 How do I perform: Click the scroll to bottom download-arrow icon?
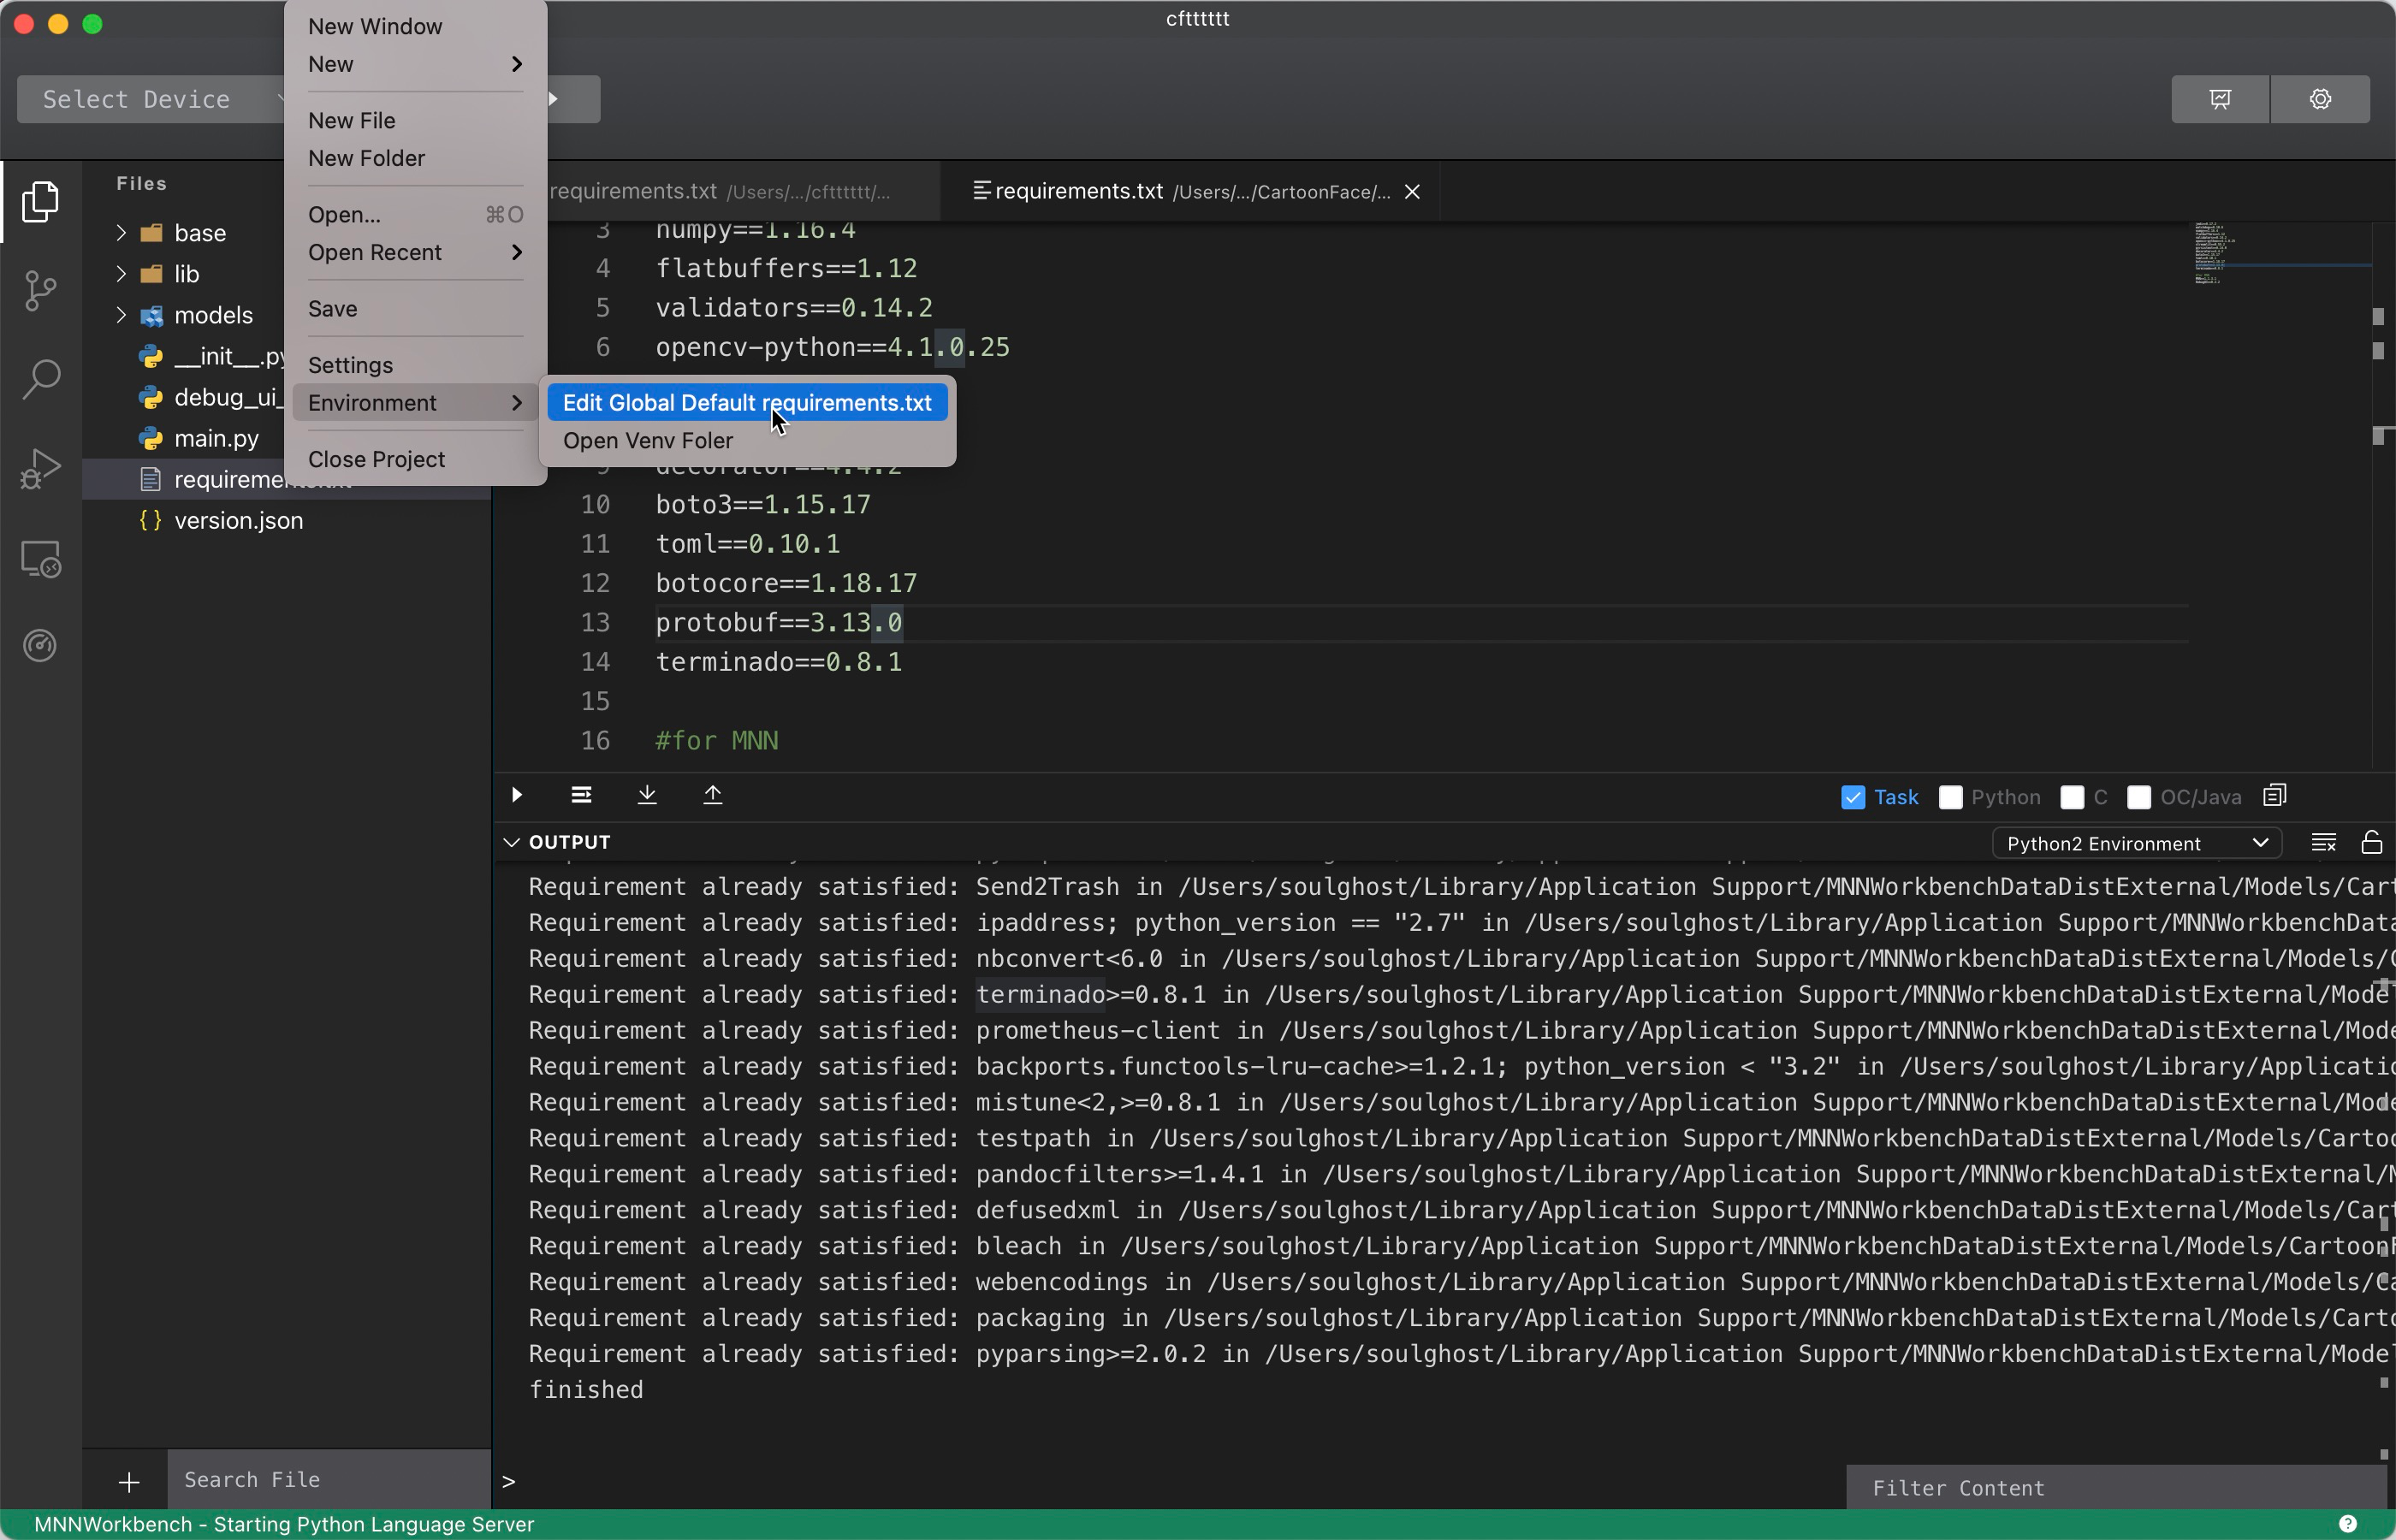tap(647, 795)
